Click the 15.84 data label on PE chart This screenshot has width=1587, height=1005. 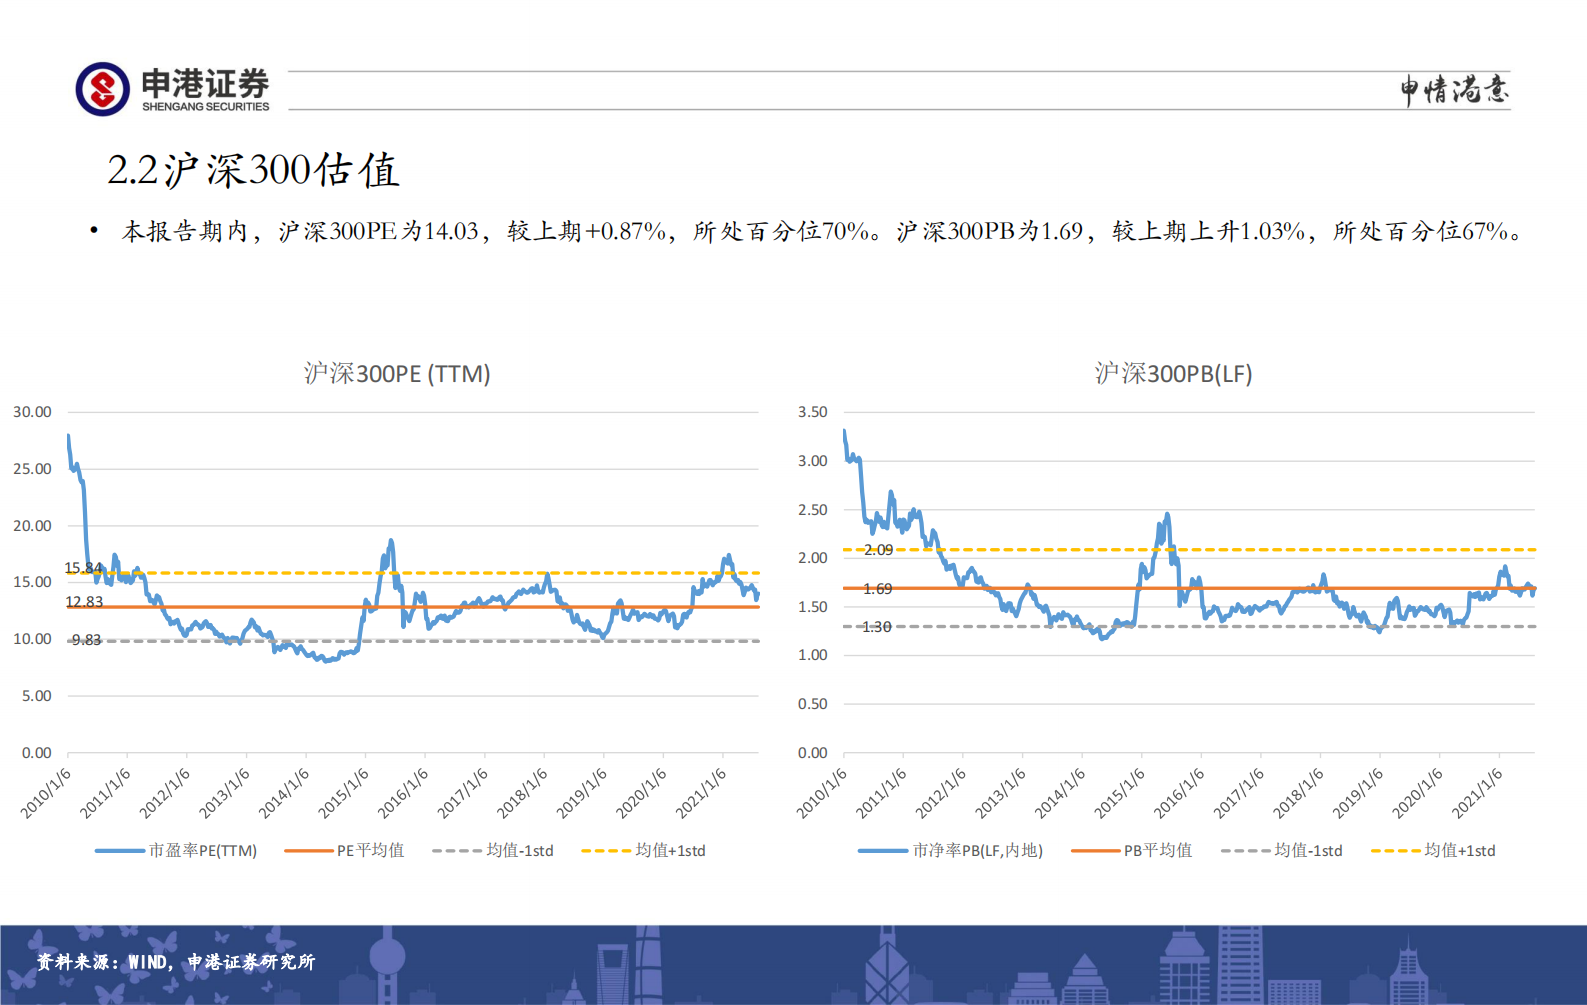84,568
